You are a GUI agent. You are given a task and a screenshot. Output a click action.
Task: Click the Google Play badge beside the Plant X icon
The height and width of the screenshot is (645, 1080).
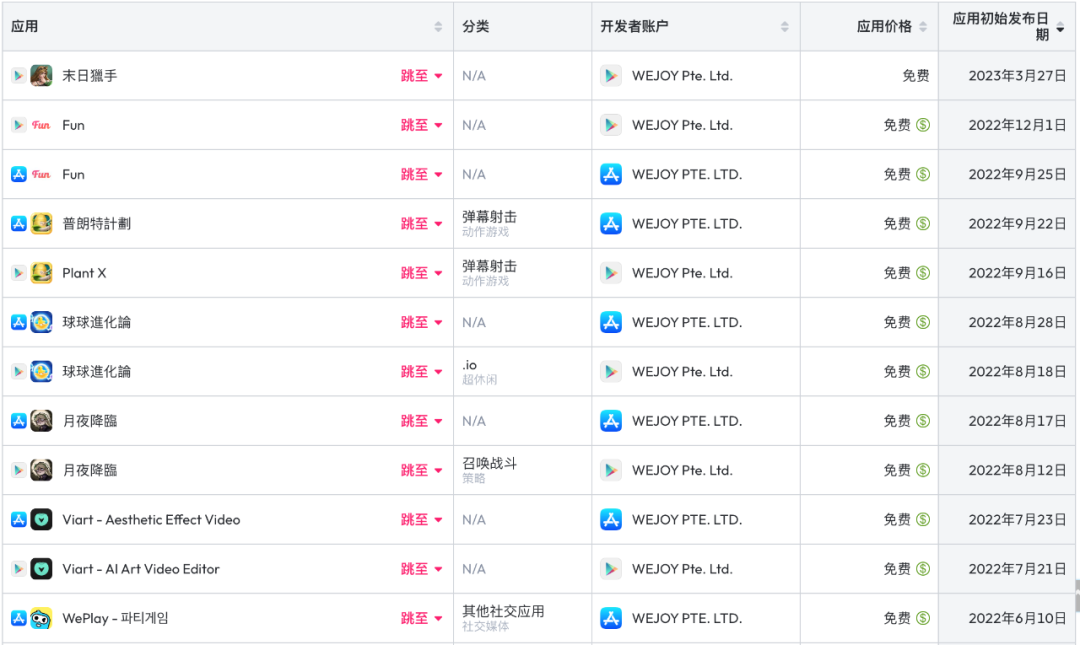(x=19, y=273)
